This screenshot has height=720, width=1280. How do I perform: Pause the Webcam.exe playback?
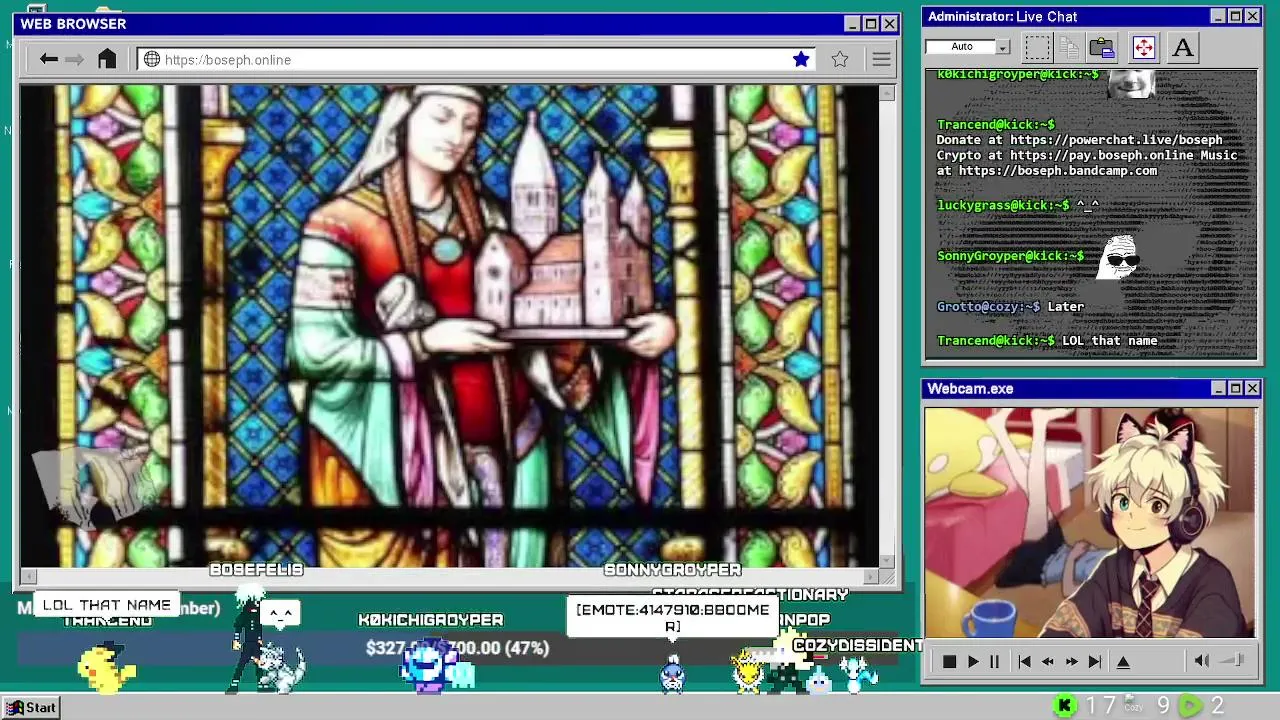click(994, 661)
